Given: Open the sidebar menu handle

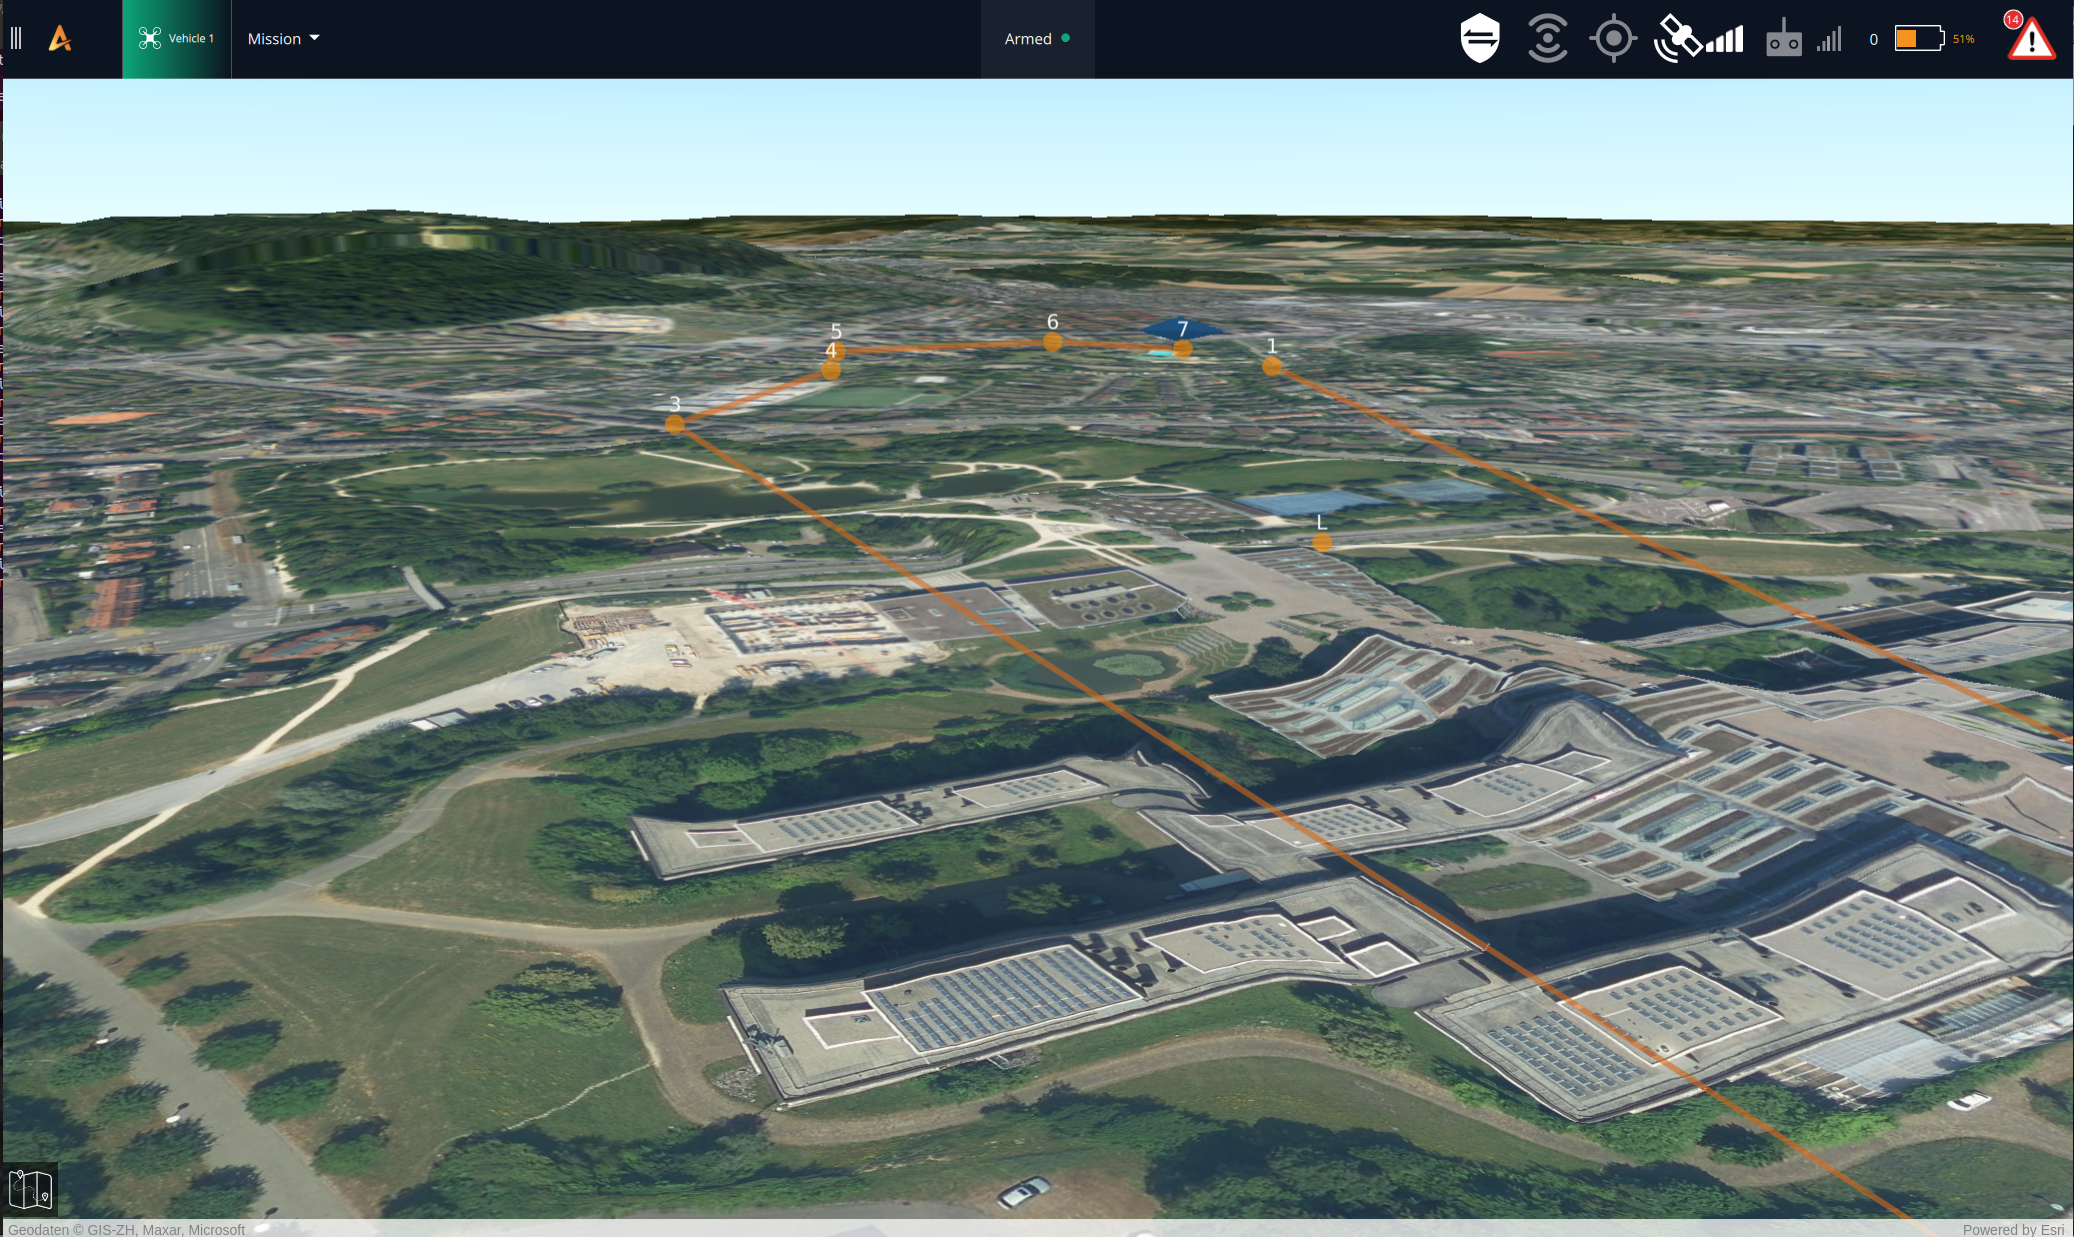Looking at the screenshot, I should tap(16, 39).
